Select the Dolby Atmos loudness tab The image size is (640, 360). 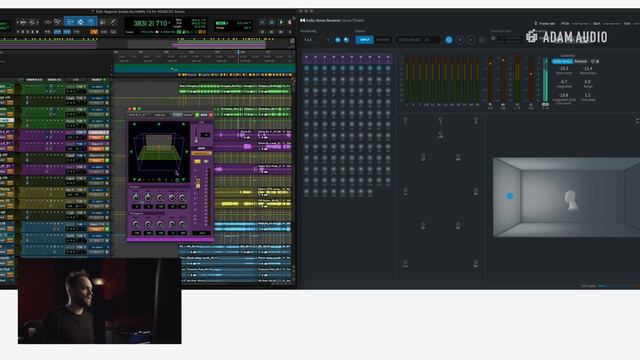pos(562,61)
